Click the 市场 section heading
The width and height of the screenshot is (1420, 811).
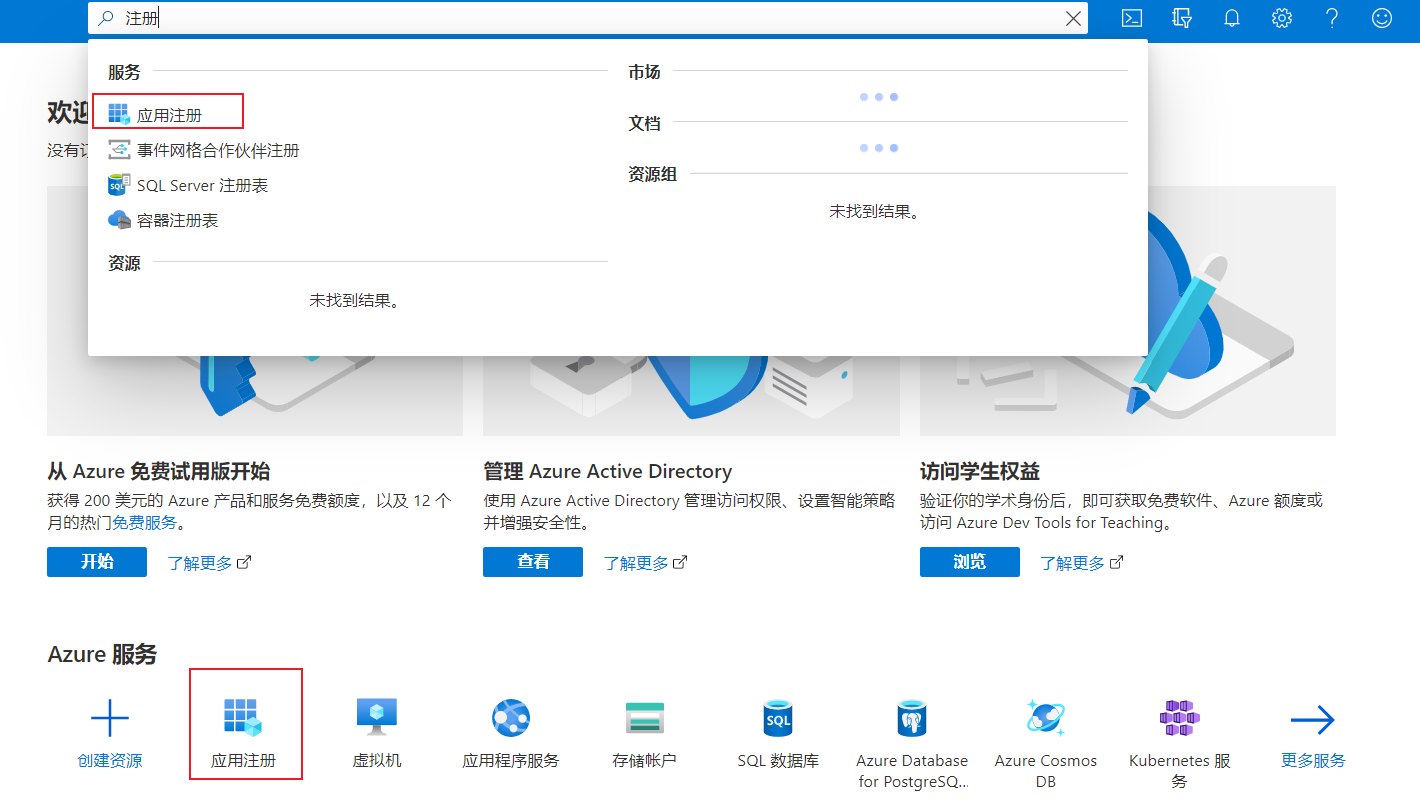tap(644, 72)
